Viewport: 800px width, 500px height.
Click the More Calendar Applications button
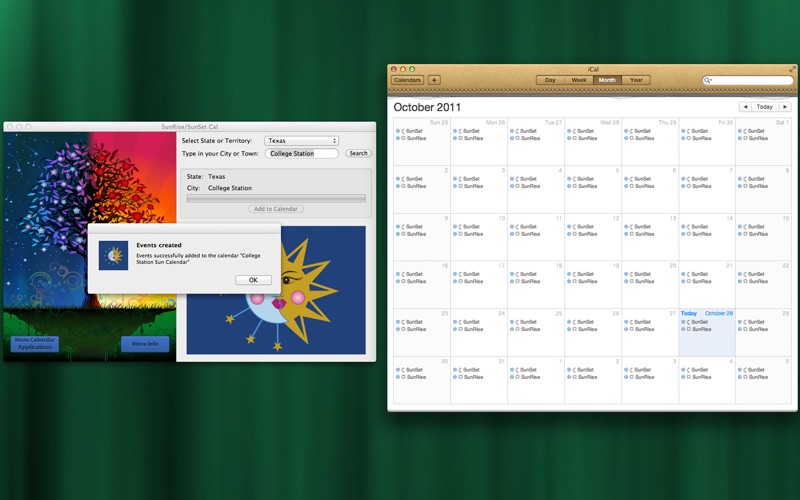coord(35,344)
